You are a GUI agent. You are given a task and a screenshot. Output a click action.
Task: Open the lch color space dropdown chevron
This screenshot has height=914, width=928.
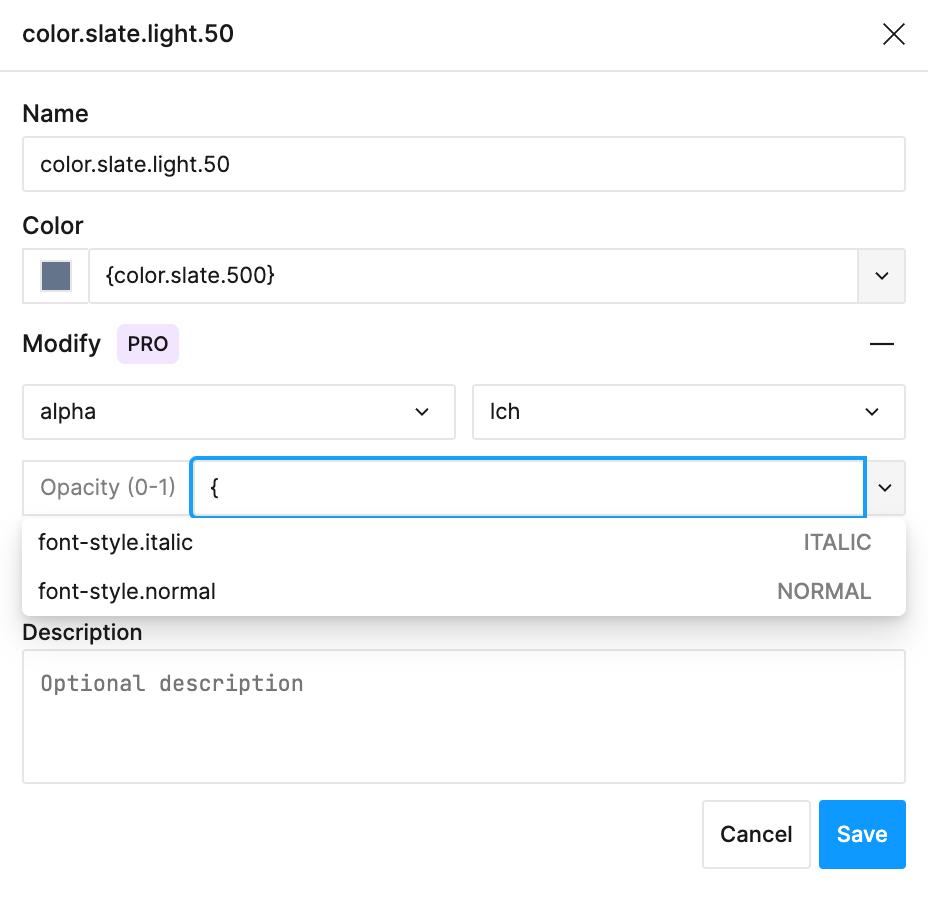pos(871,411)
